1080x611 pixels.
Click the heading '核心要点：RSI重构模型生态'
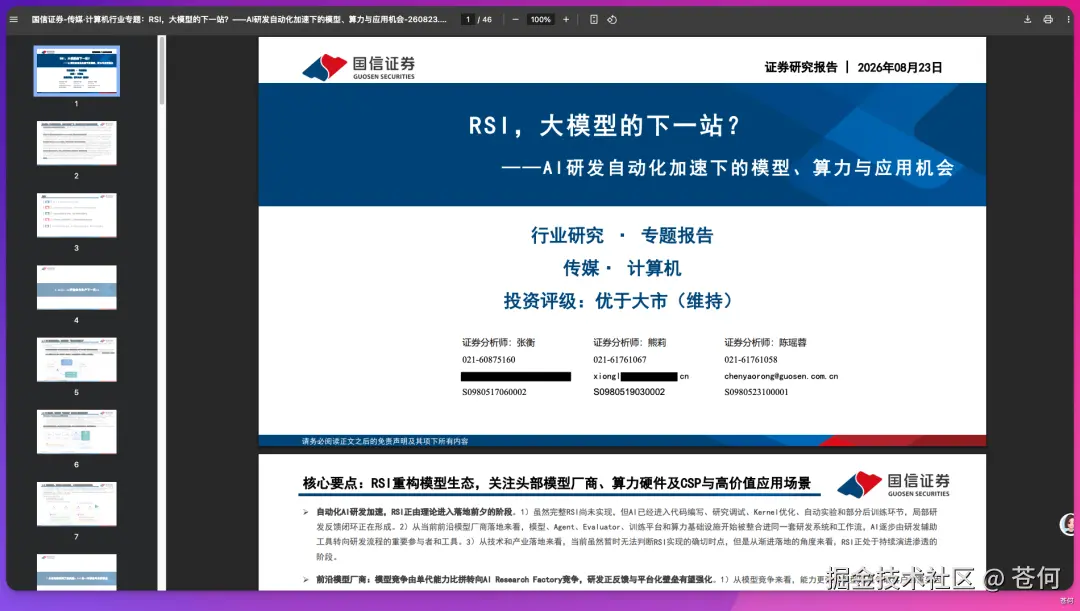pyautogui.click(x=389, y=484)
